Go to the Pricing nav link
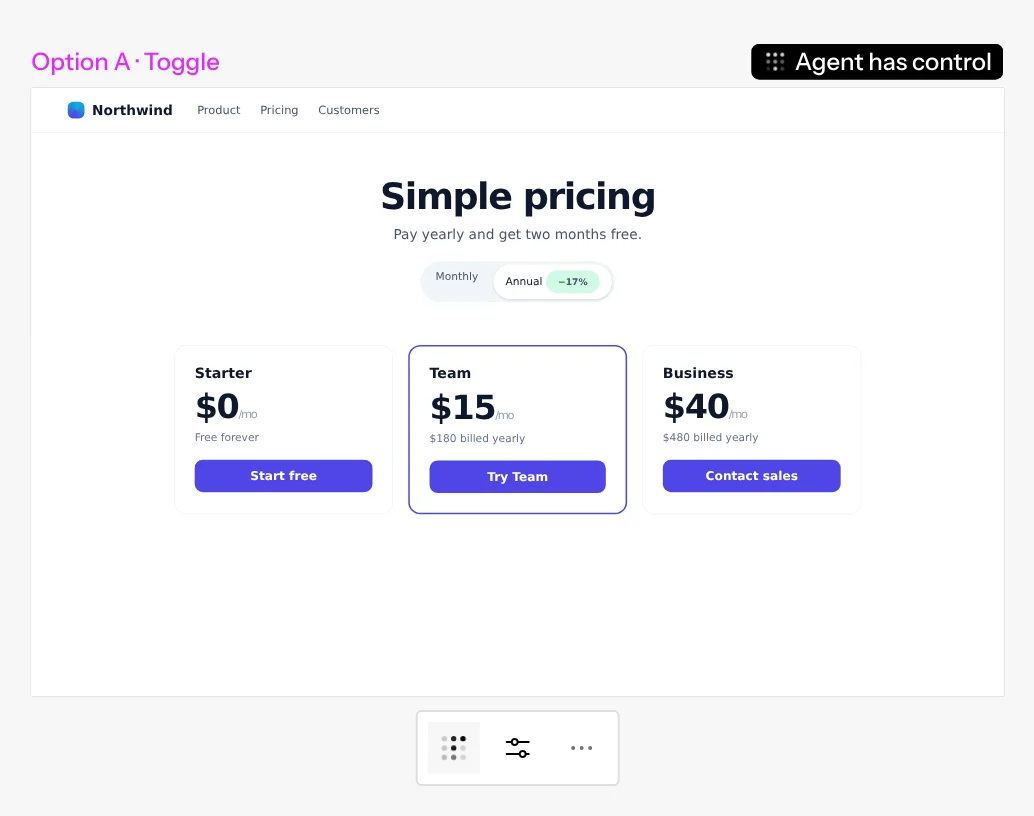This screenshot has height=816, width=1034. click(279, 110)
